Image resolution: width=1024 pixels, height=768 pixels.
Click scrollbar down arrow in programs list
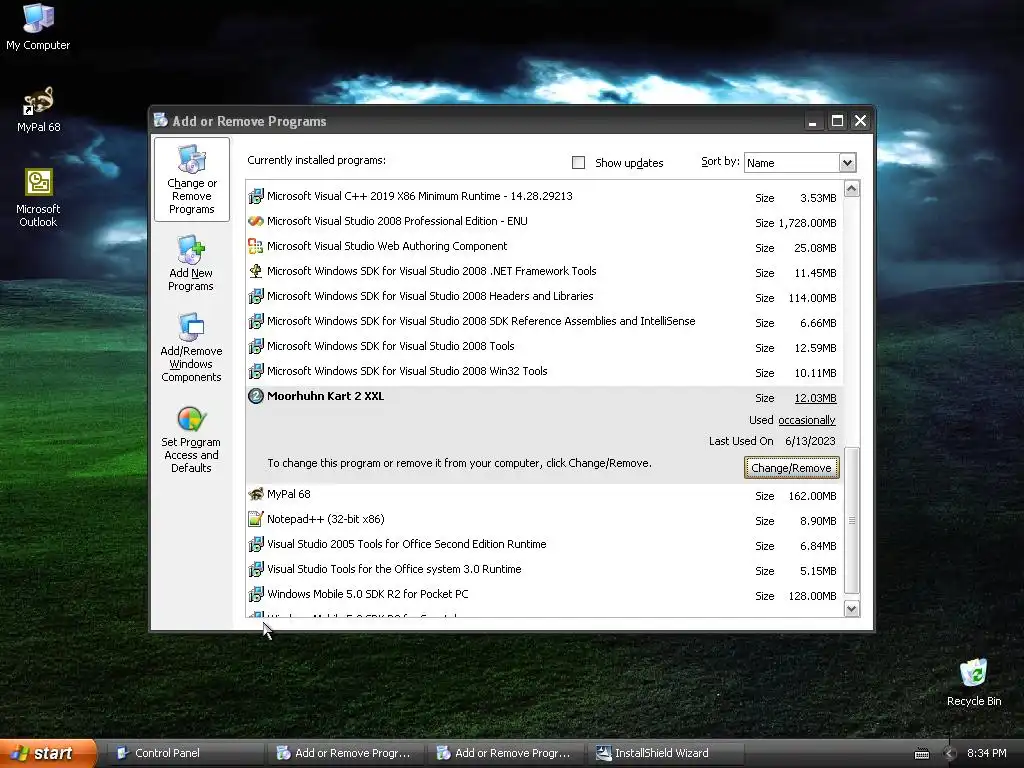[x=852, y=609]
